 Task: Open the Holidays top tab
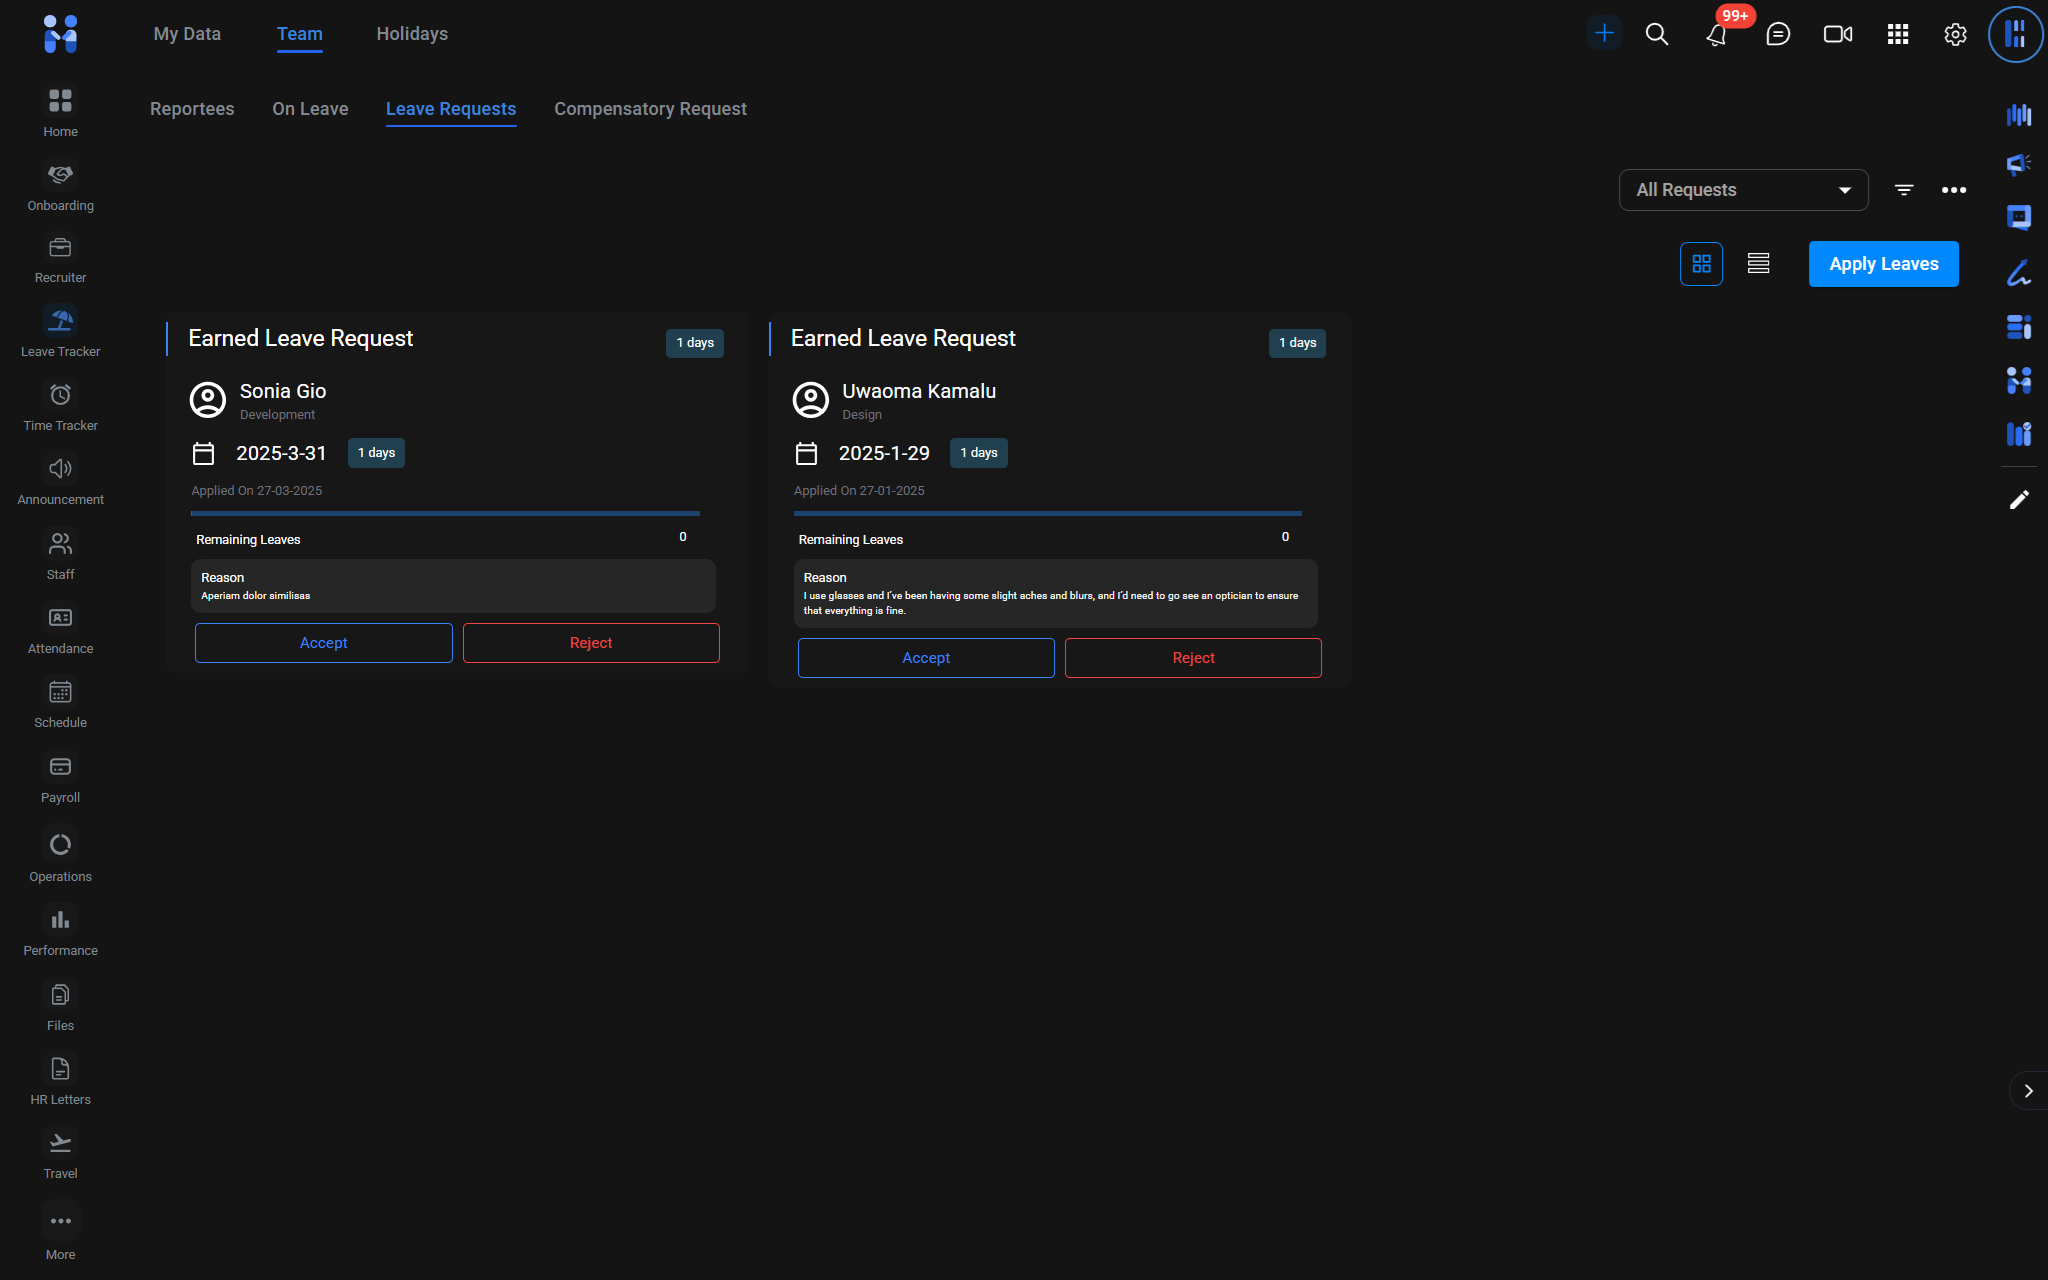coord(412,34)
